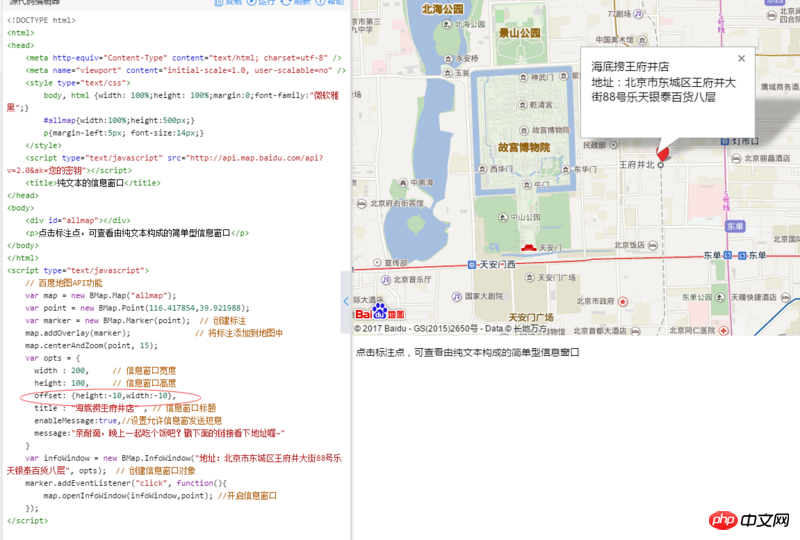This screenshot has width=800, height=540.
Task: Click the php中文网 logo
Action: [749, 520]
